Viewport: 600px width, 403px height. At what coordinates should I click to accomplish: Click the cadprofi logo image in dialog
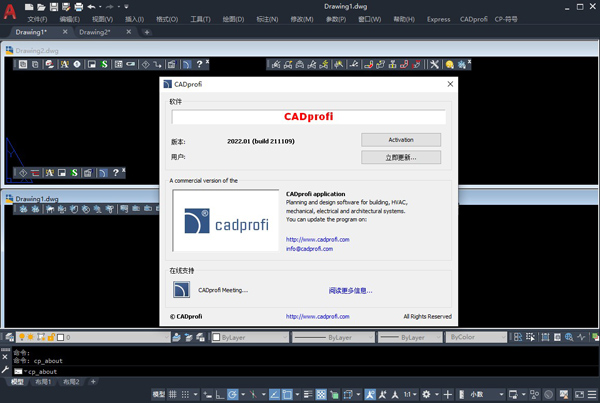tap(226, 221)
